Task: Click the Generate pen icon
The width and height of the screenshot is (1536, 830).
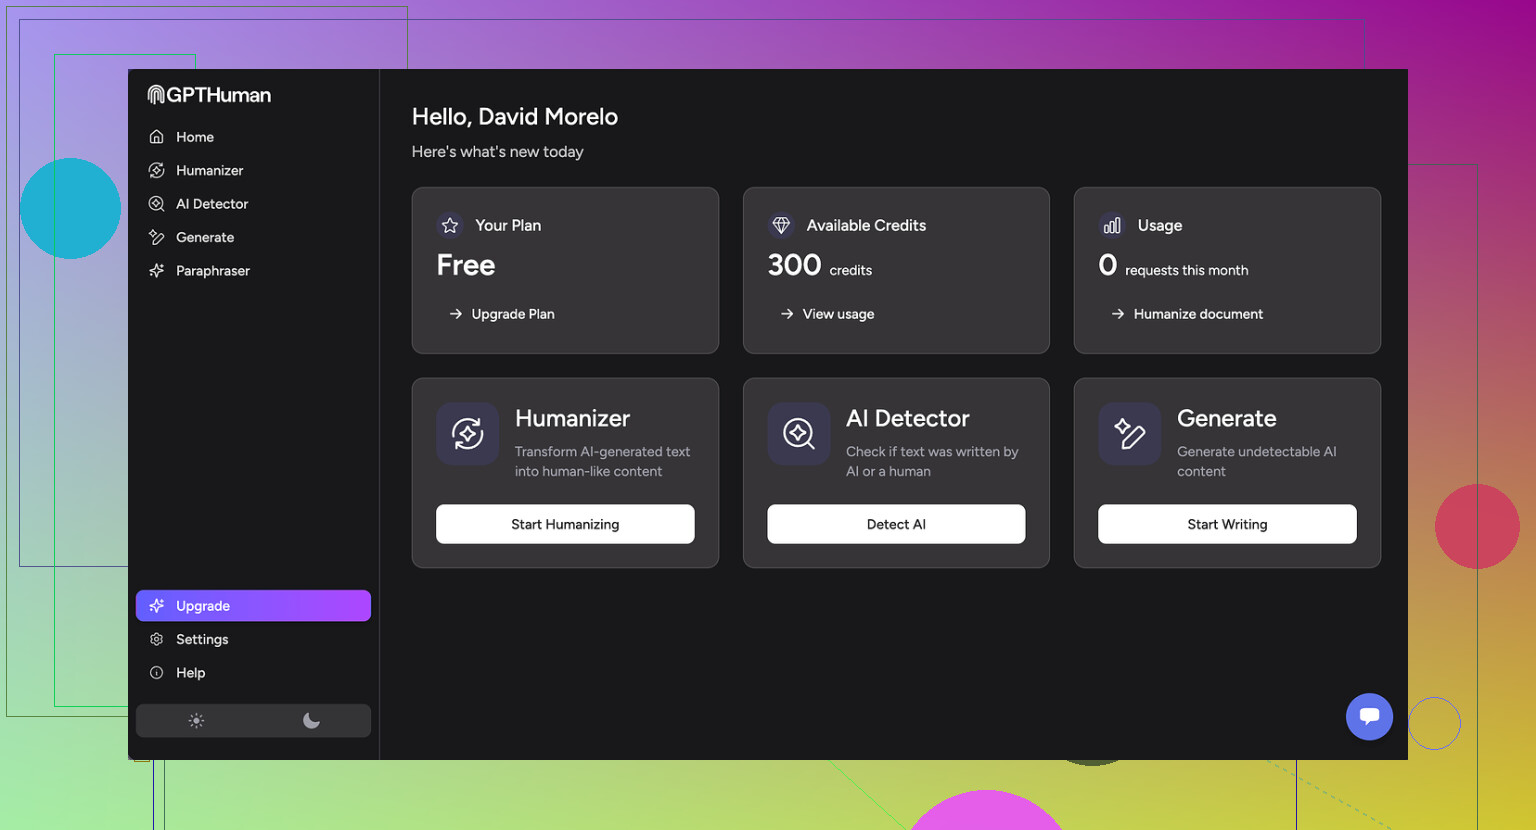Action: click(1129, 434)
